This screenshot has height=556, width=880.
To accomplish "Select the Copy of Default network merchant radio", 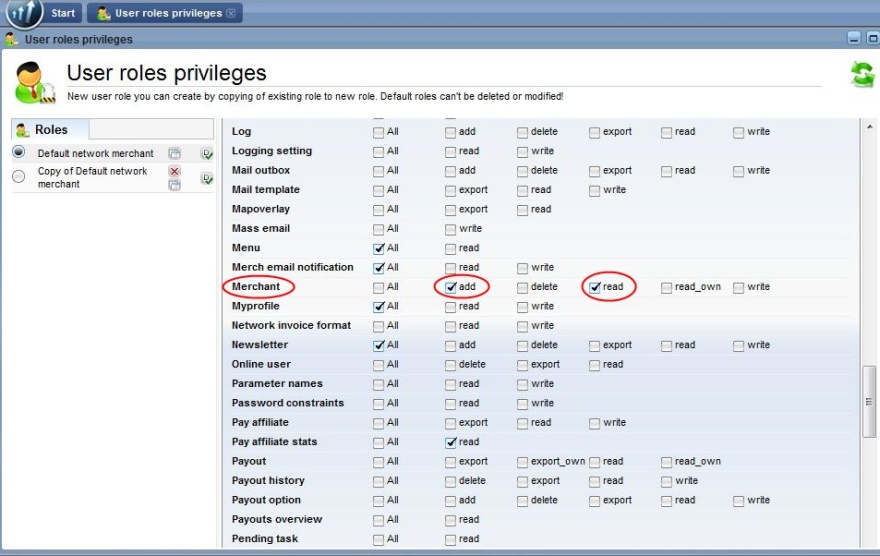I will click(x=19, y=176).
